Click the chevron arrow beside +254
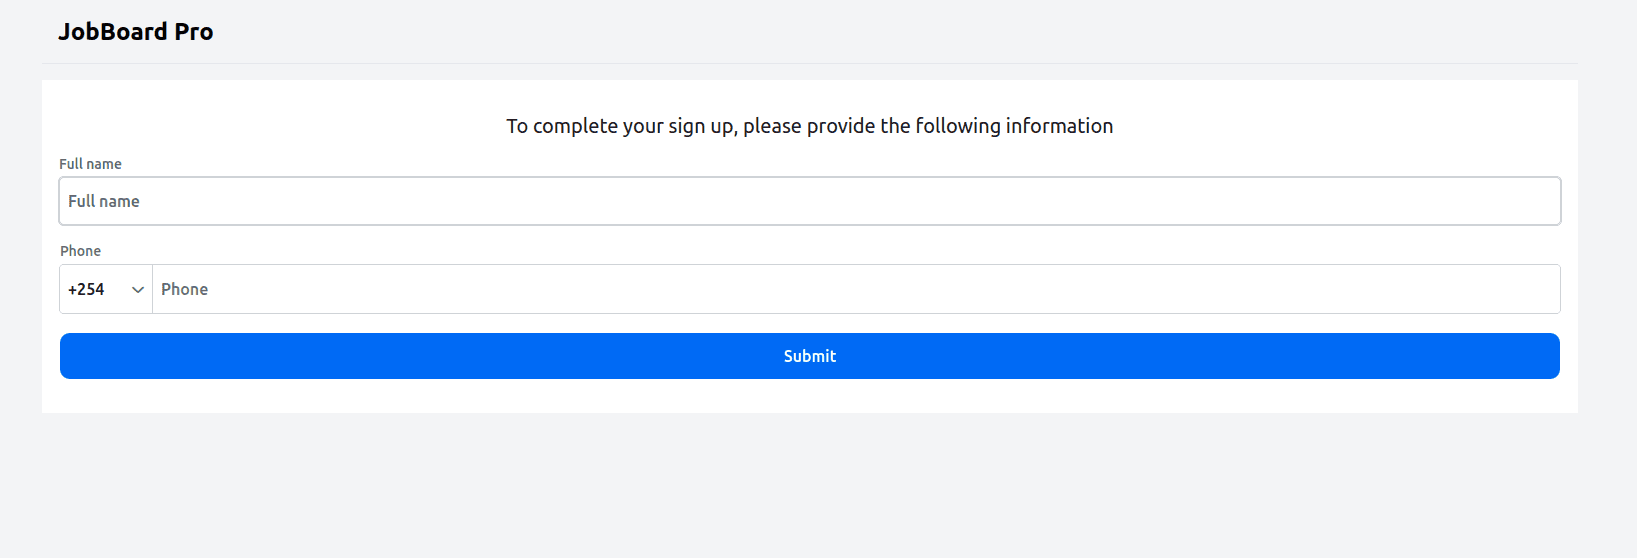The width and height of the screenshot is (1637, 558). click(138, 290)
